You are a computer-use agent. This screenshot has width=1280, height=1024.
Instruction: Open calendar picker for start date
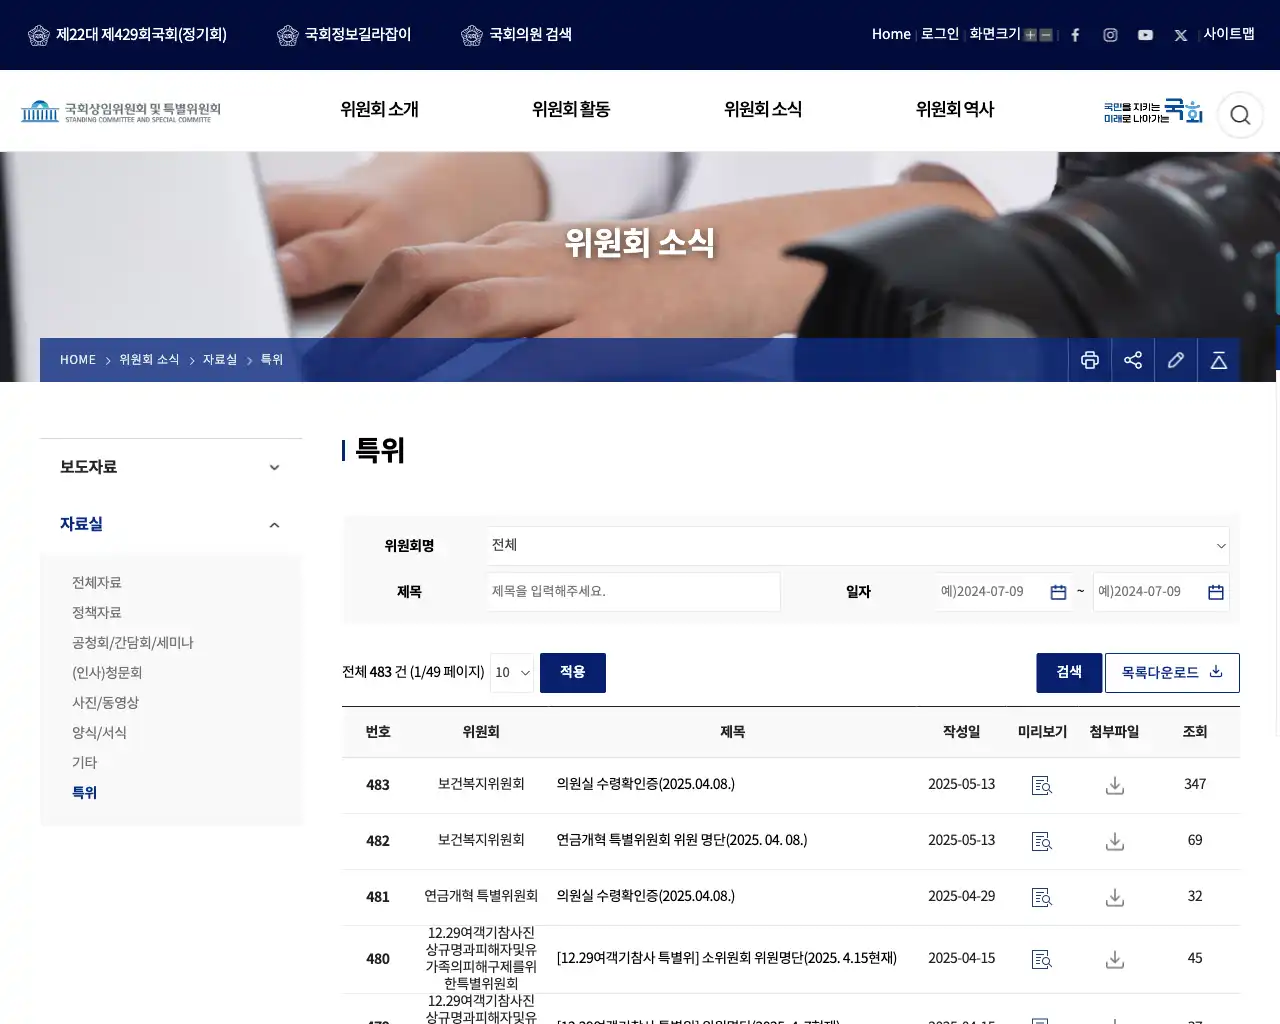click(1058, 592)
